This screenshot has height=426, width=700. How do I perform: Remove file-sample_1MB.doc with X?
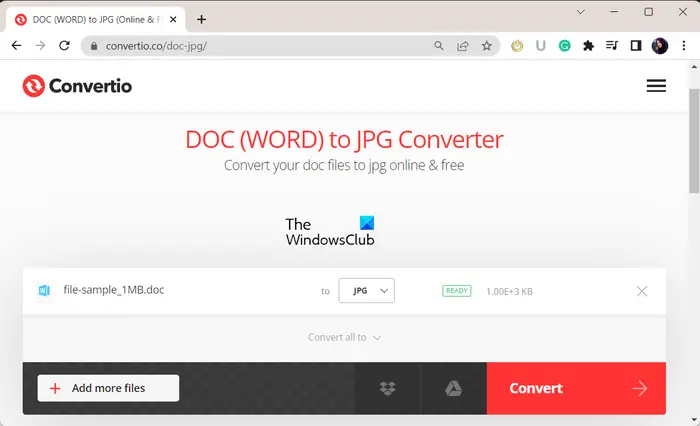click(x=642, y=291)
